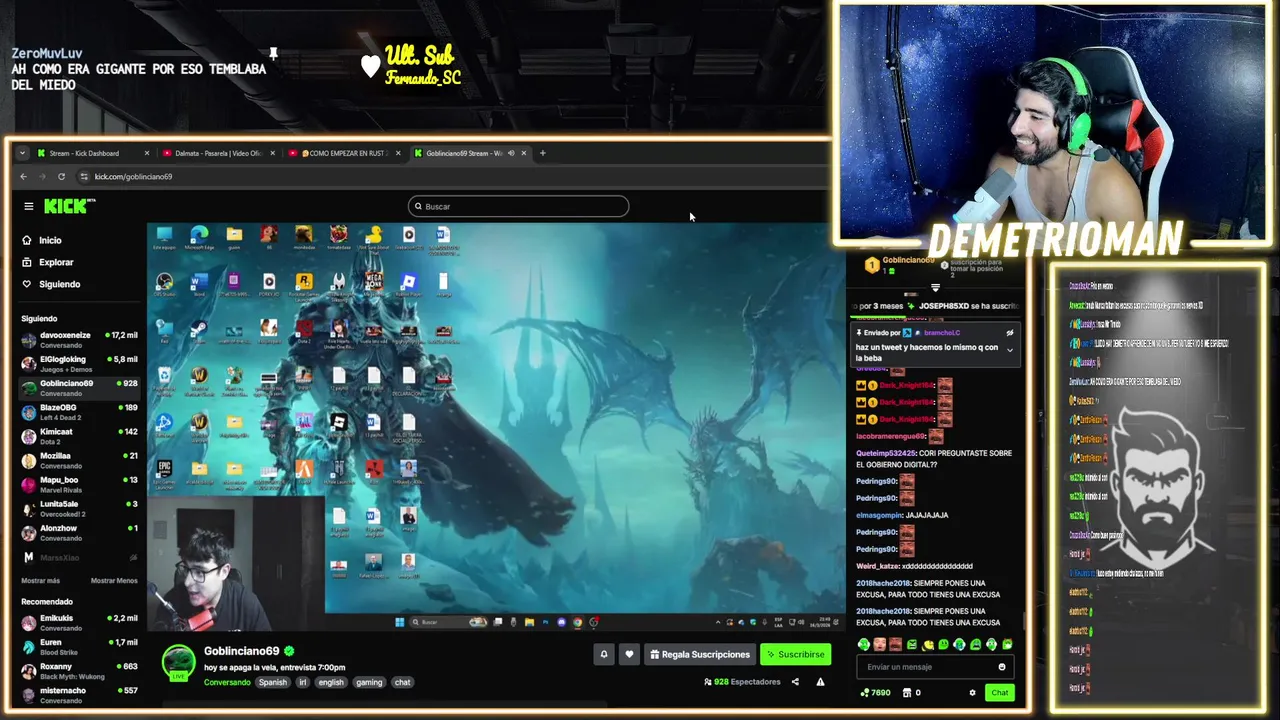Switch to the COMO EMPEZAR EN RUST tab
The image size is (1280, 720).
click(347, 153)
